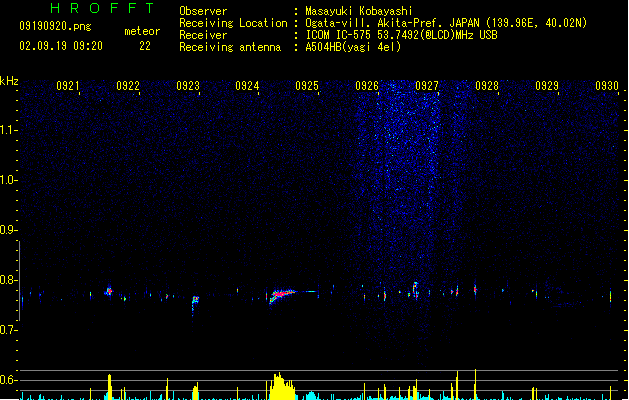Click the 1.0 kHz axis label
The height and width of the screenshot is (400, 629).
pos(8,180)
